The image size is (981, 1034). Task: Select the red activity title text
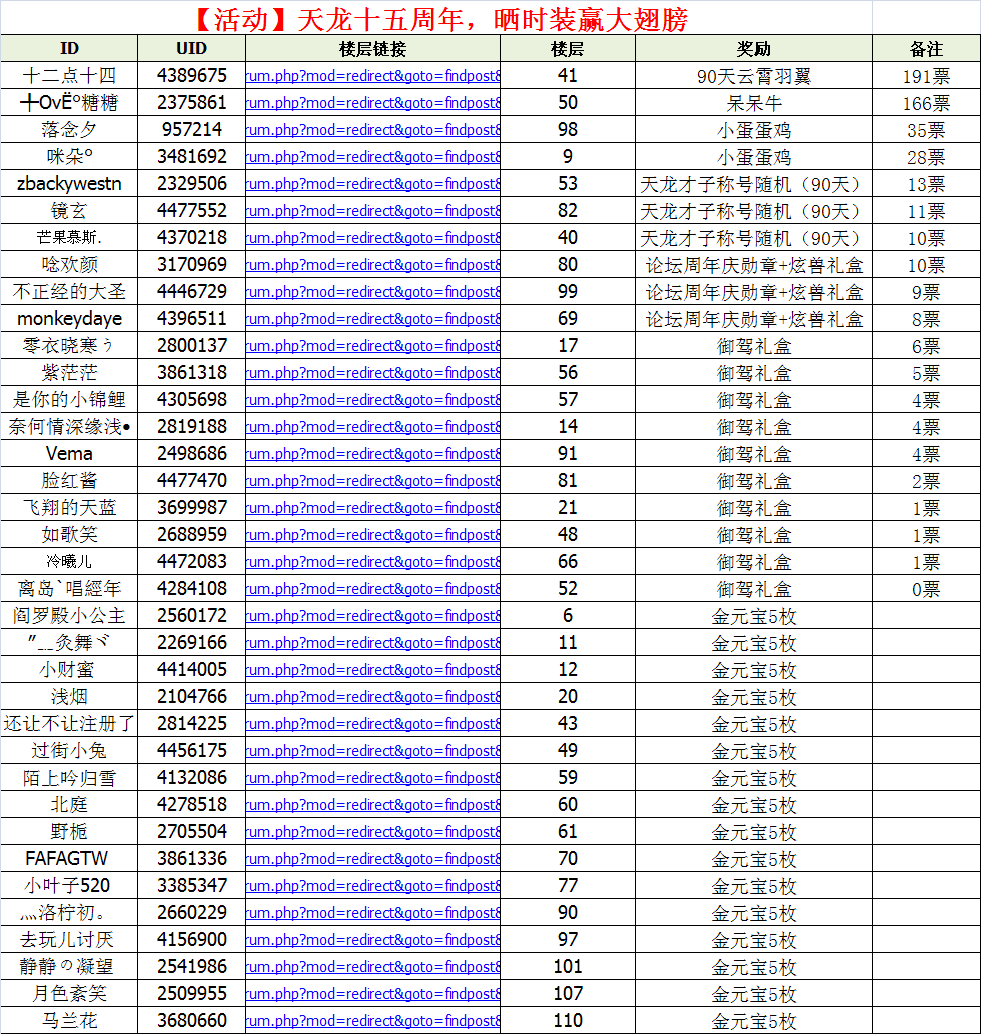439,19
